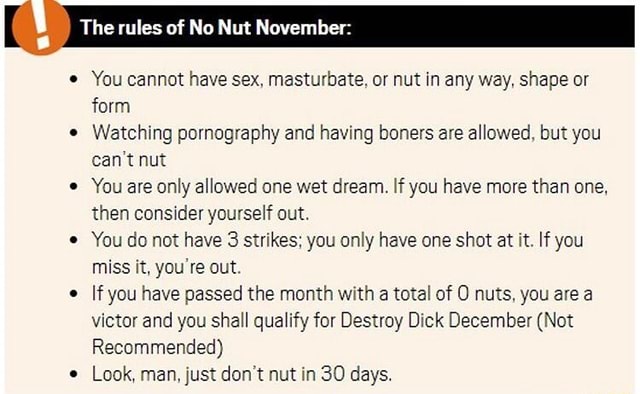The height and width of the screenshot is (394, 640).
Task: Click the bullet beside "Look, man" rule
Action: 74,374
